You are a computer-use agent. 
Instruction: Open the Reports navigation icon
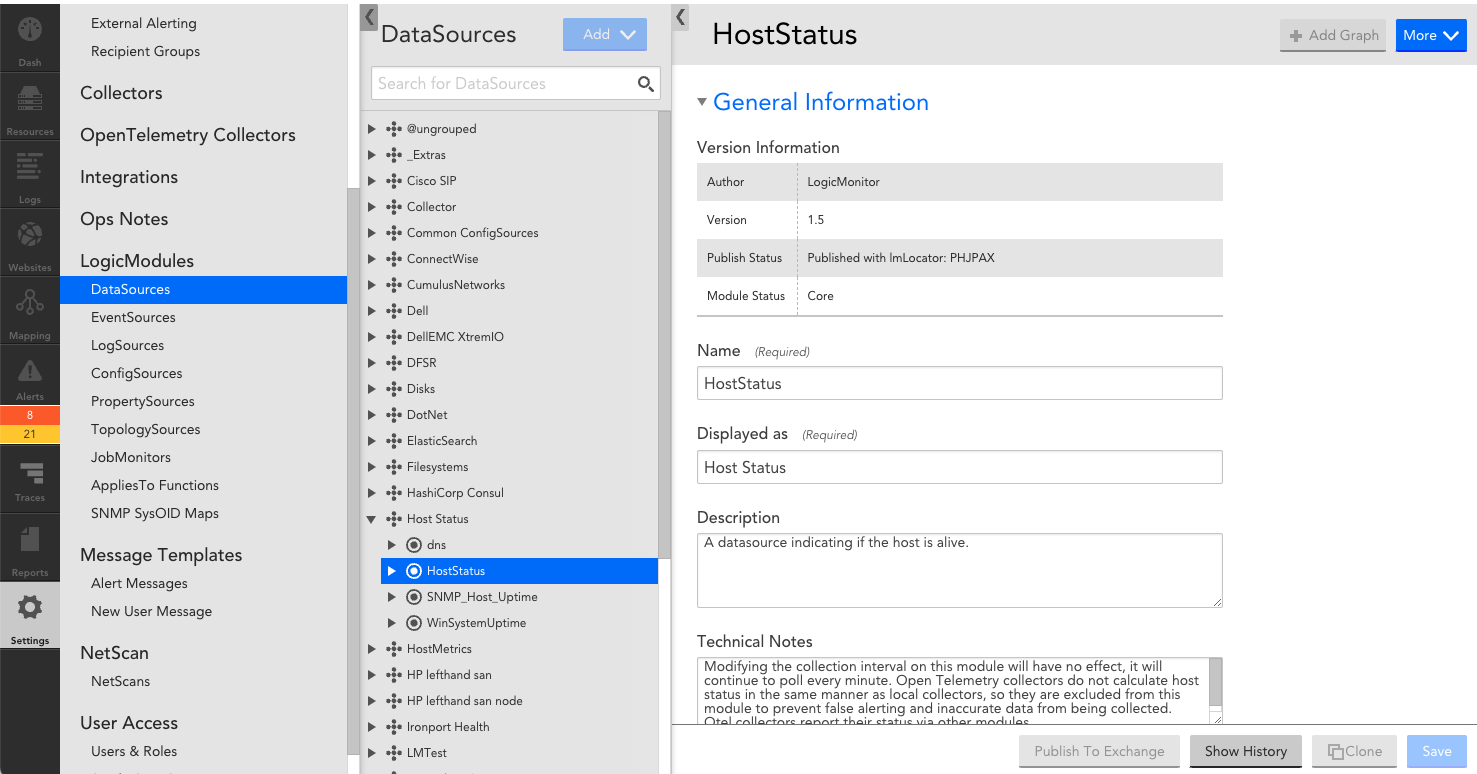coord(30,540)
